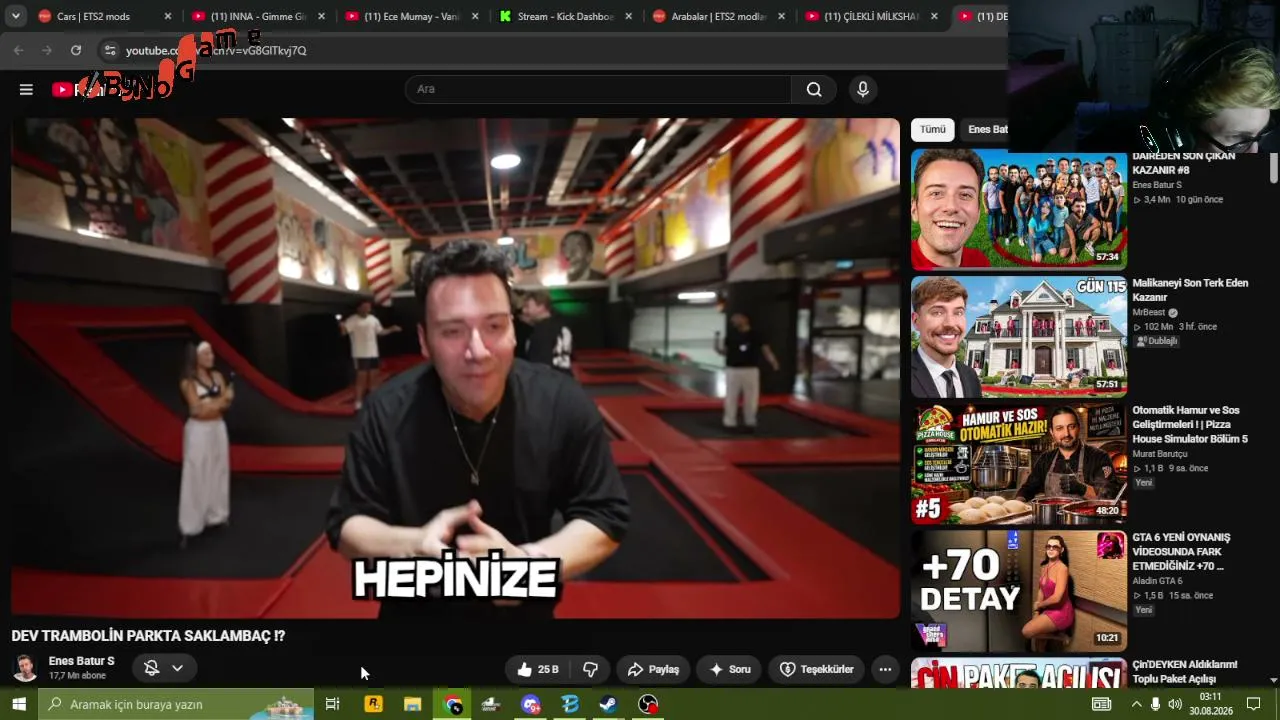Switch to the '(11) ÇİLEKLİ MİLKSHAKE' tab
The width and height of the screenshot is (1280, 720).
(x=871, y=16)
